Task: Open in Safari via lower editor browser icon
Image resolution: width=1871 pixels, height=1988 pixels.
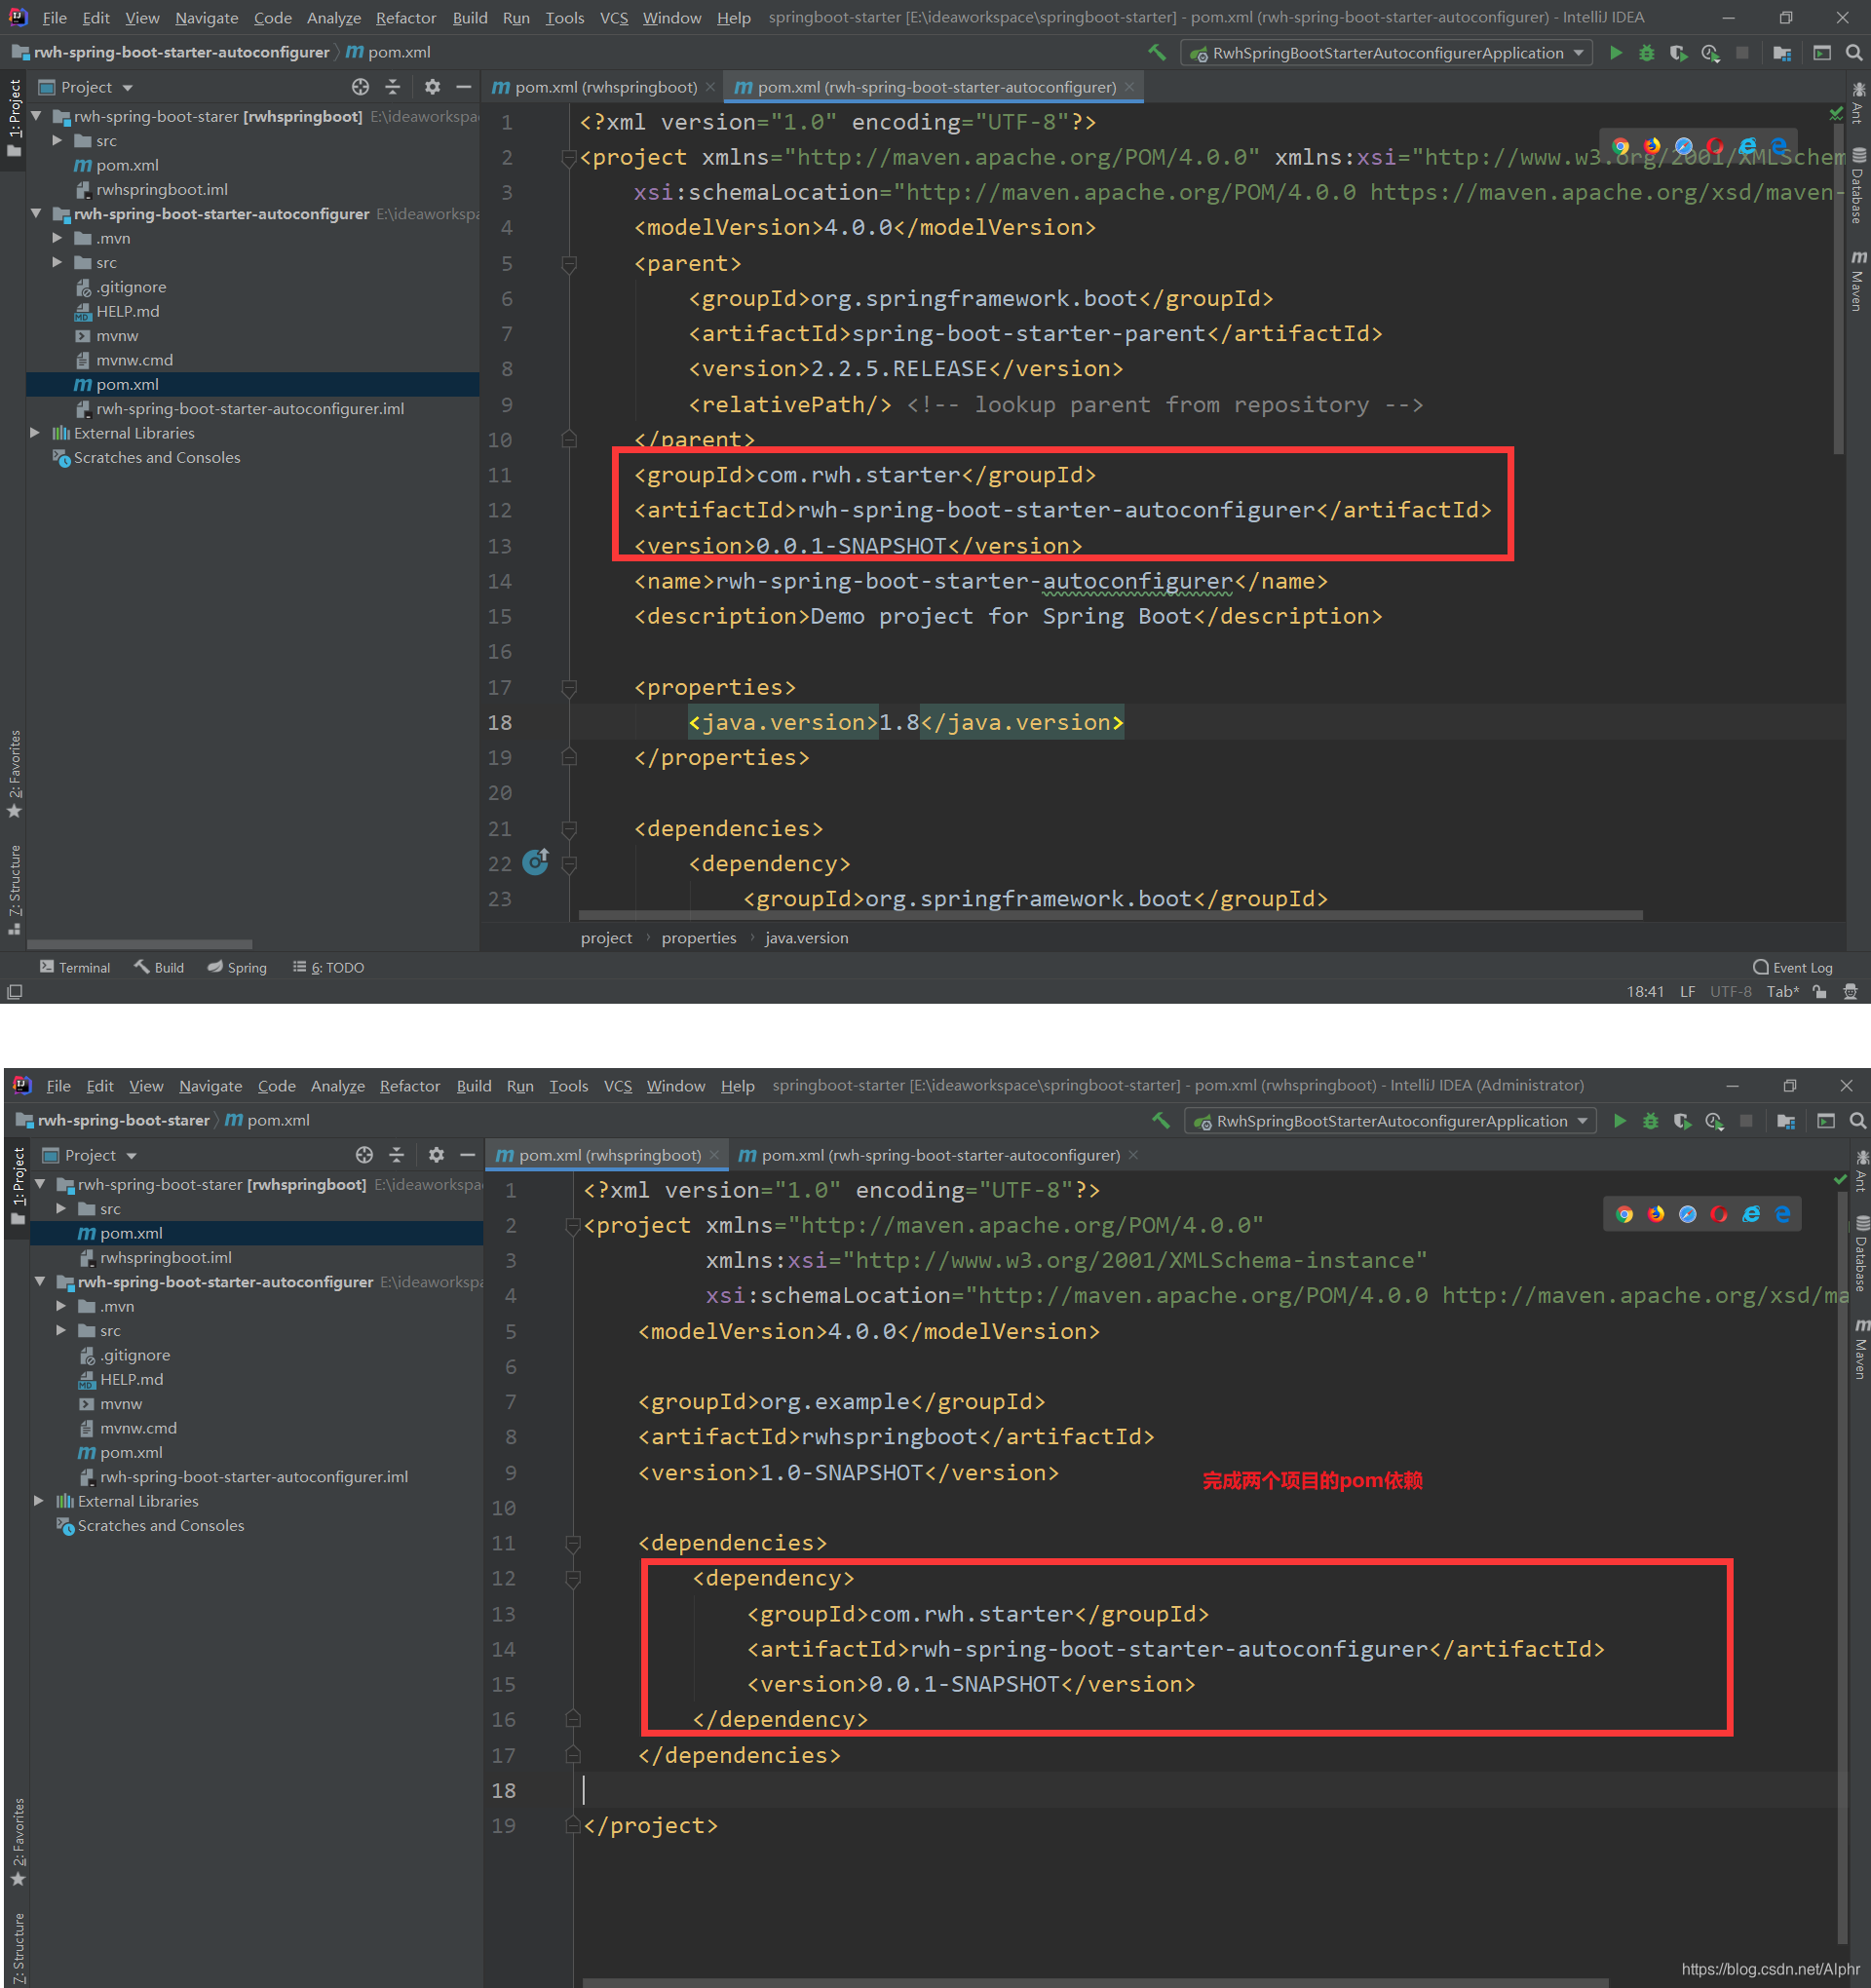Action: [1688, 1214]
